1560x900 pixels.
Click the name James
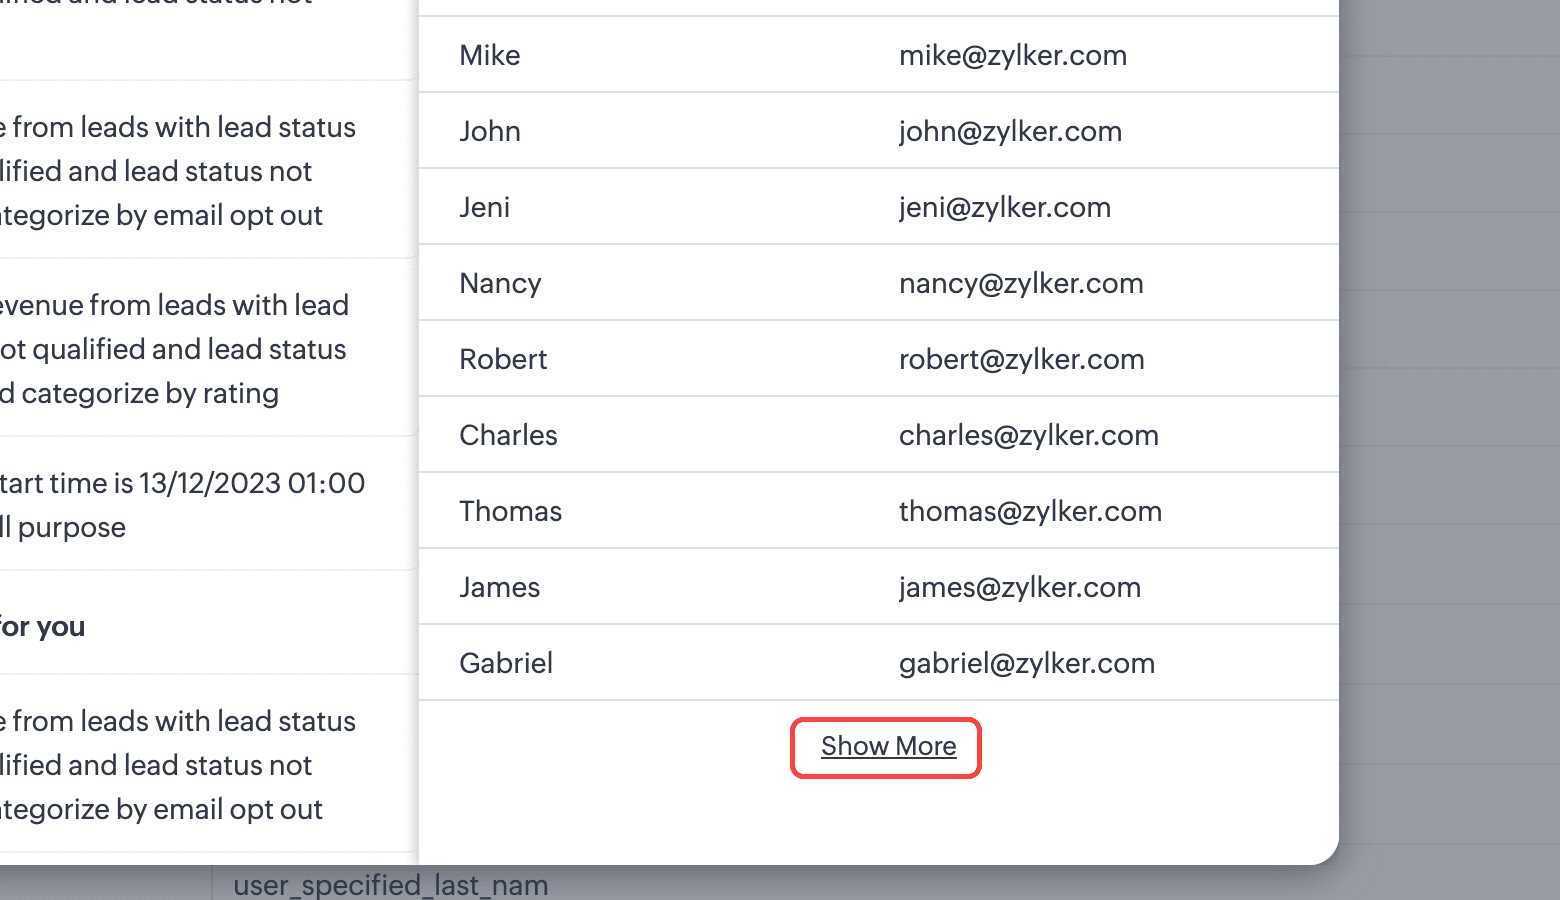coord(499,587)
